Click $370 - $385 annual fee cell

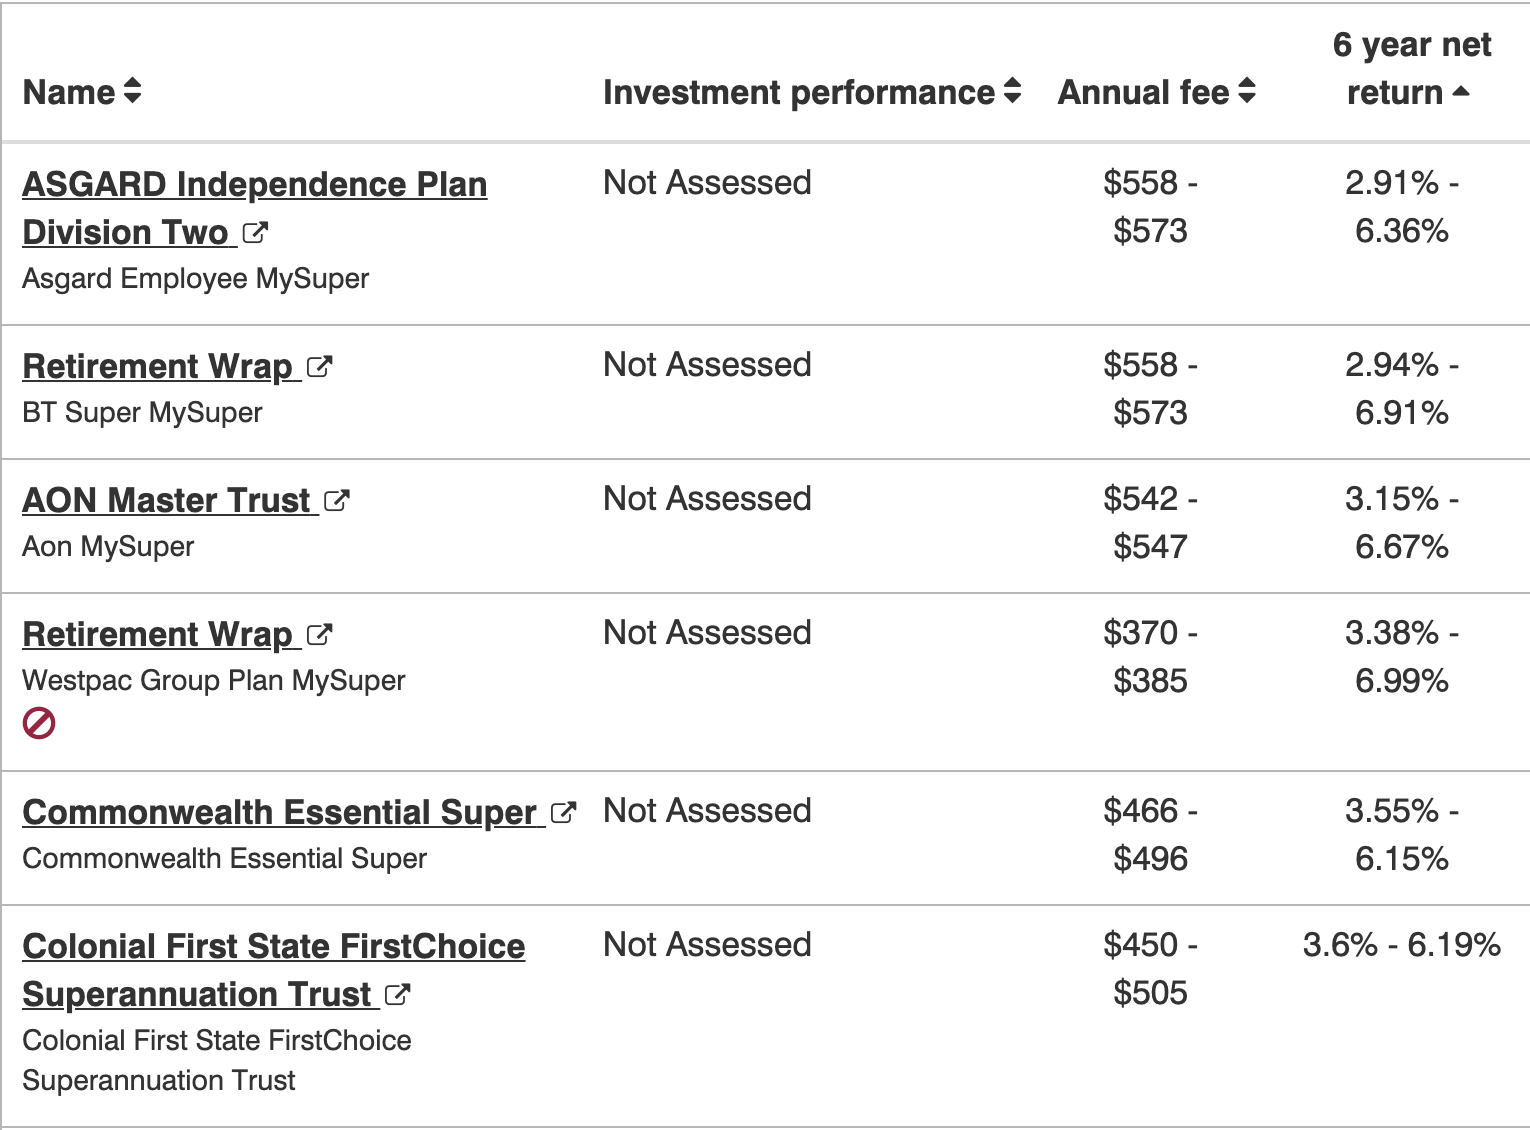[x=1150, y=657]
